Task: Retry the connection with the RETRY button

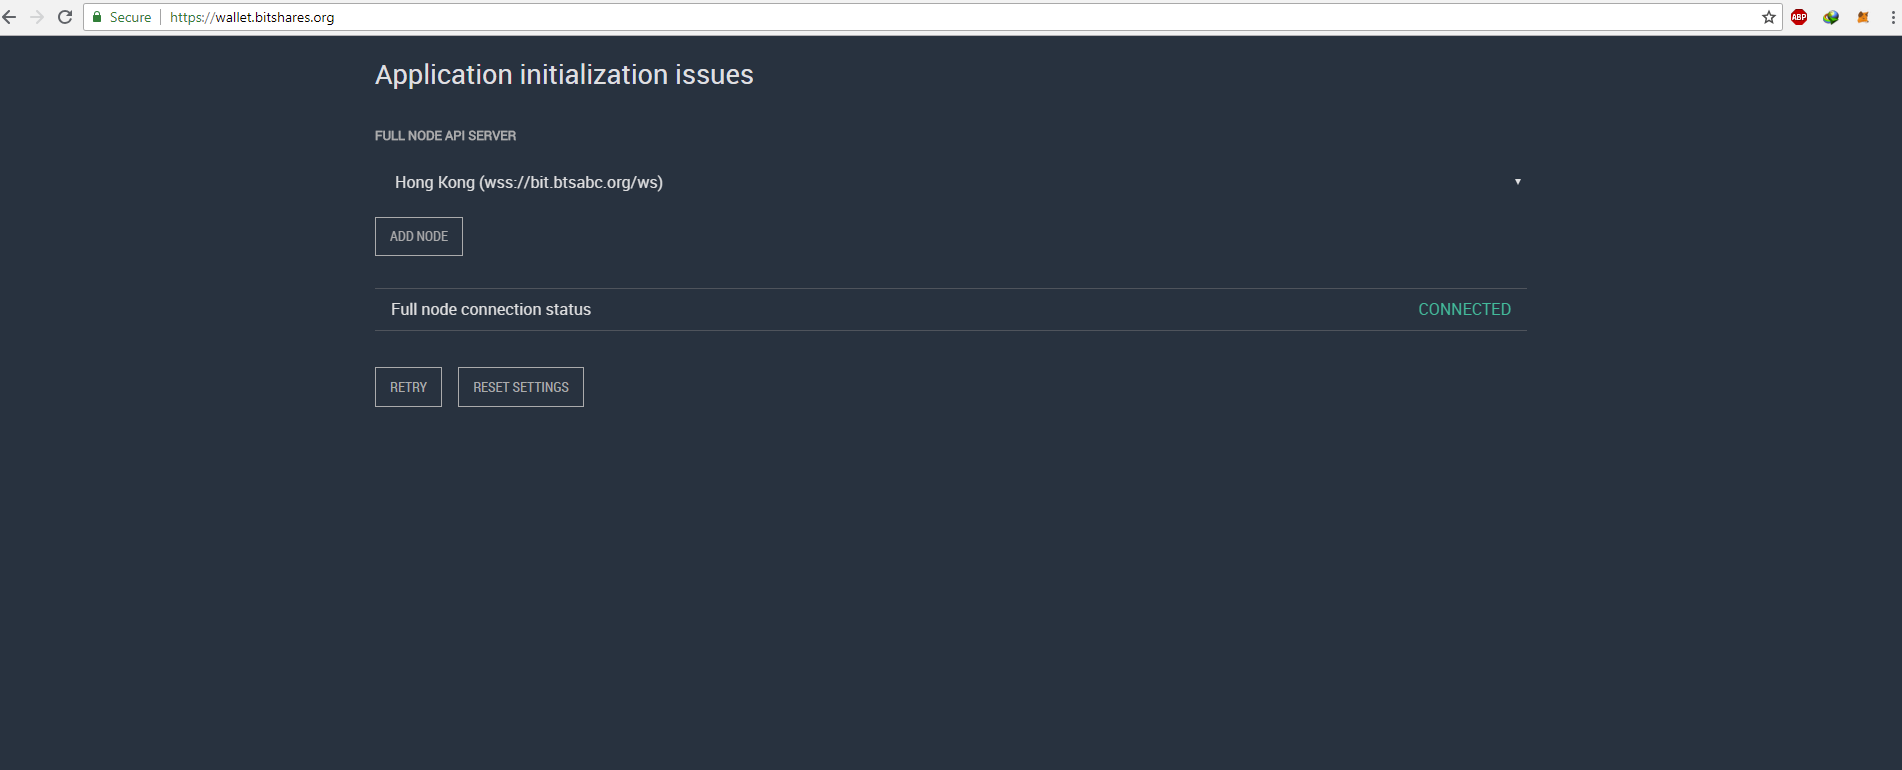Action: click(408, 387)
